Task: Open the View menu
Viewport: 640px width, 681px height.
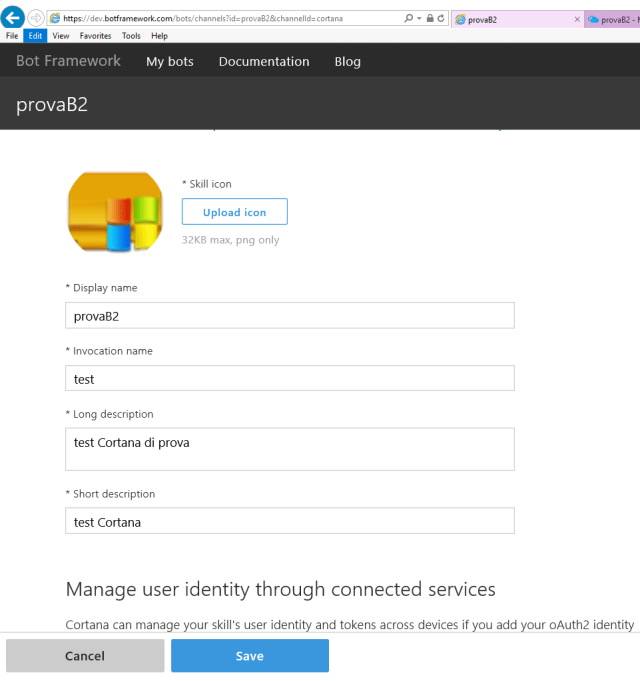Action: coord(61,36)
